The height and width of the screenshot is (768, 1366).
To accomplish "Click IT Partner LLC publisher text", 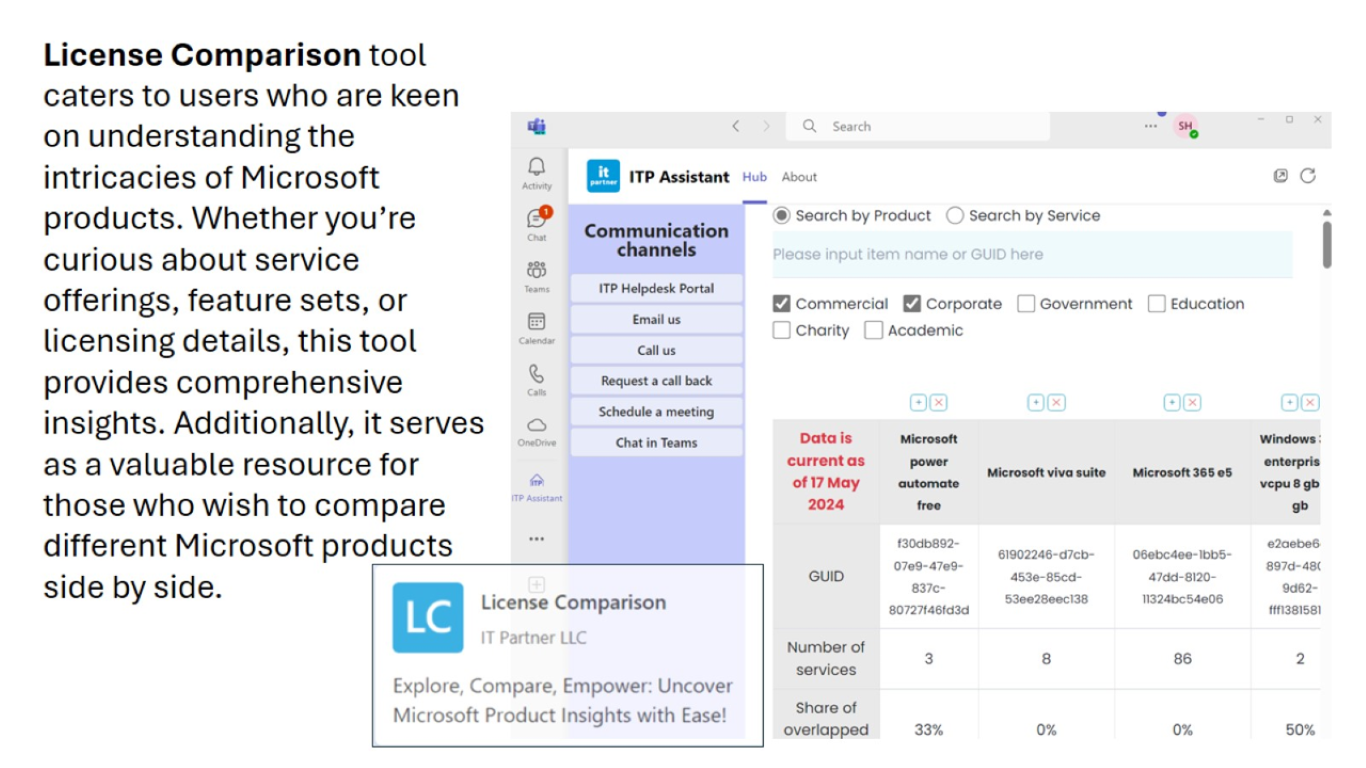I will 534,637.
